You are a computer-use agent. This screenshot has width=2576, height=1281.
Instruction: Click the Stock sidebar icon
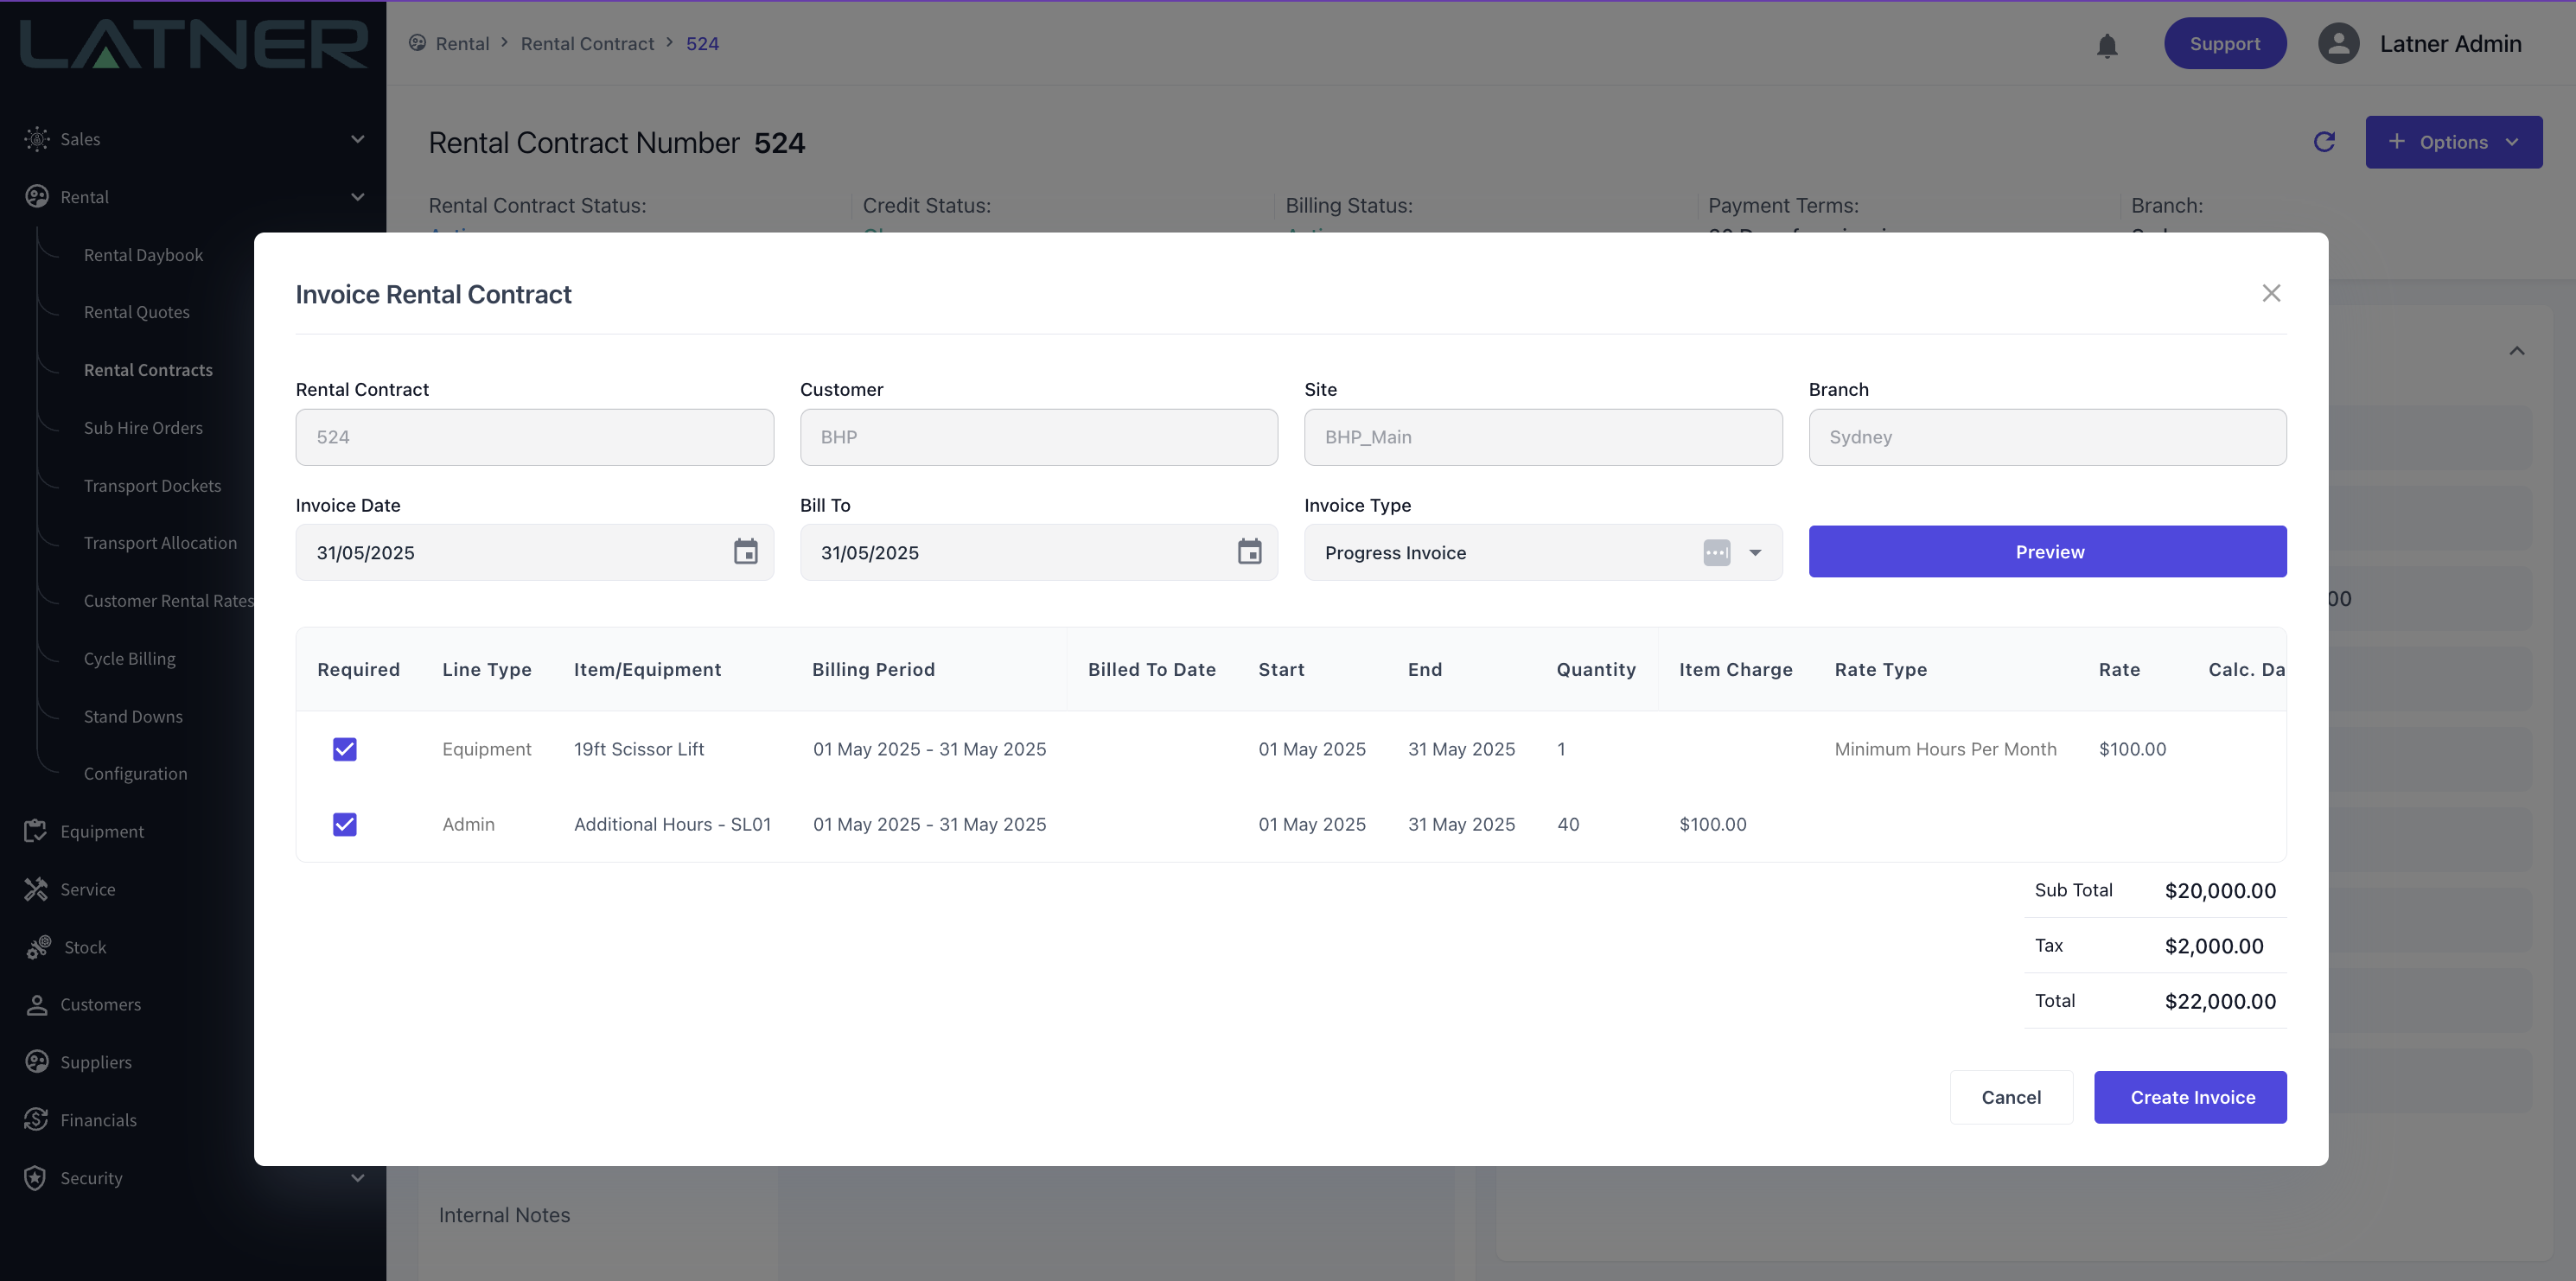38,947
